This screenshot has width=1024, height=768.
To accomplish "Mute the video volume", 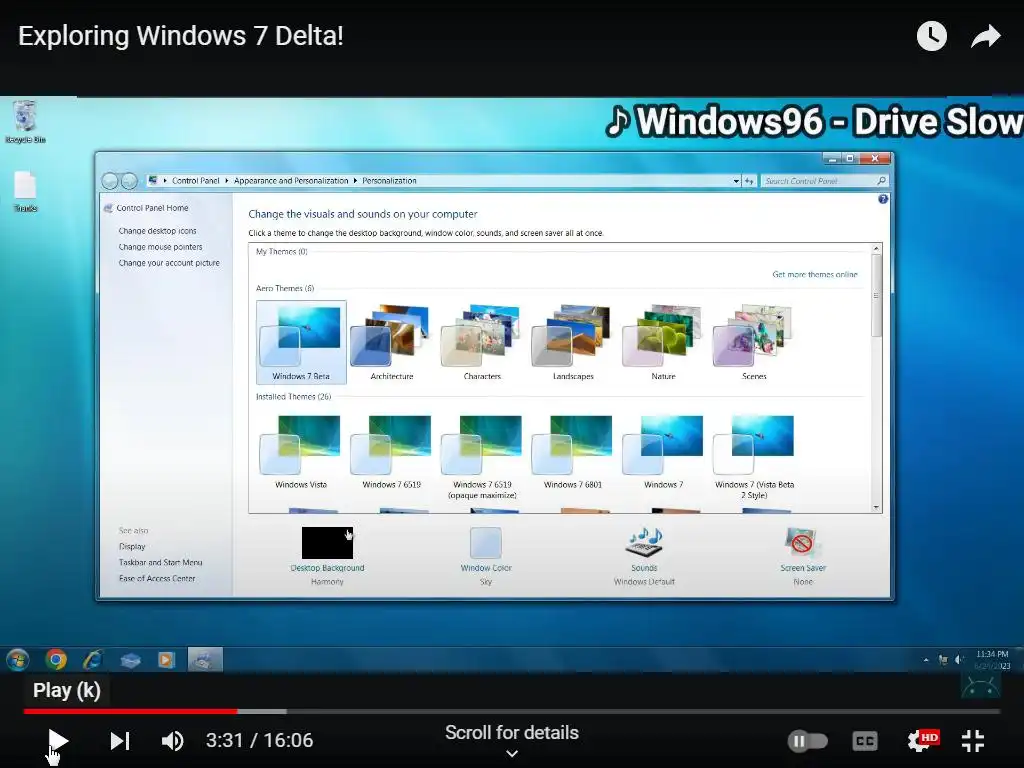I will point(172,741).
